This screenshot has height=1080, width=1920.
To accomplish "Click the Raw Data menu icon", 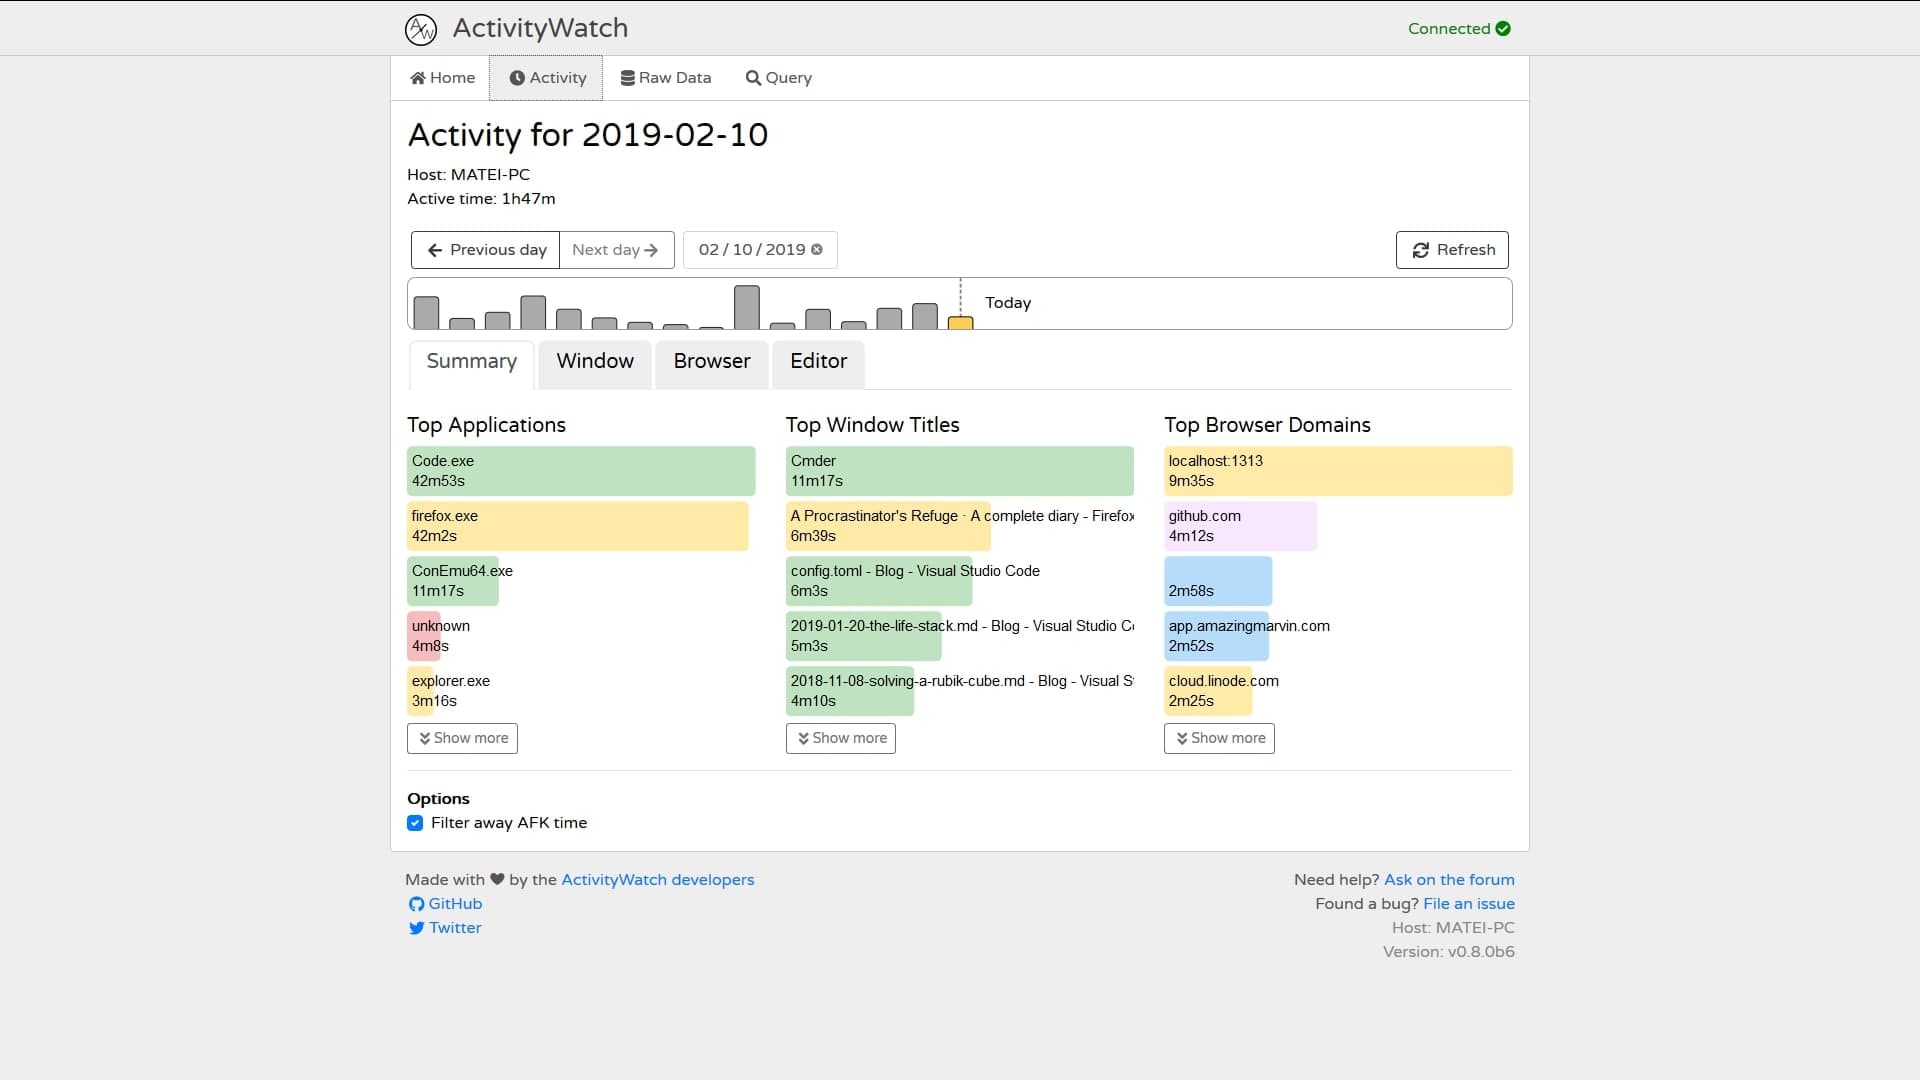I will (628, 78).
